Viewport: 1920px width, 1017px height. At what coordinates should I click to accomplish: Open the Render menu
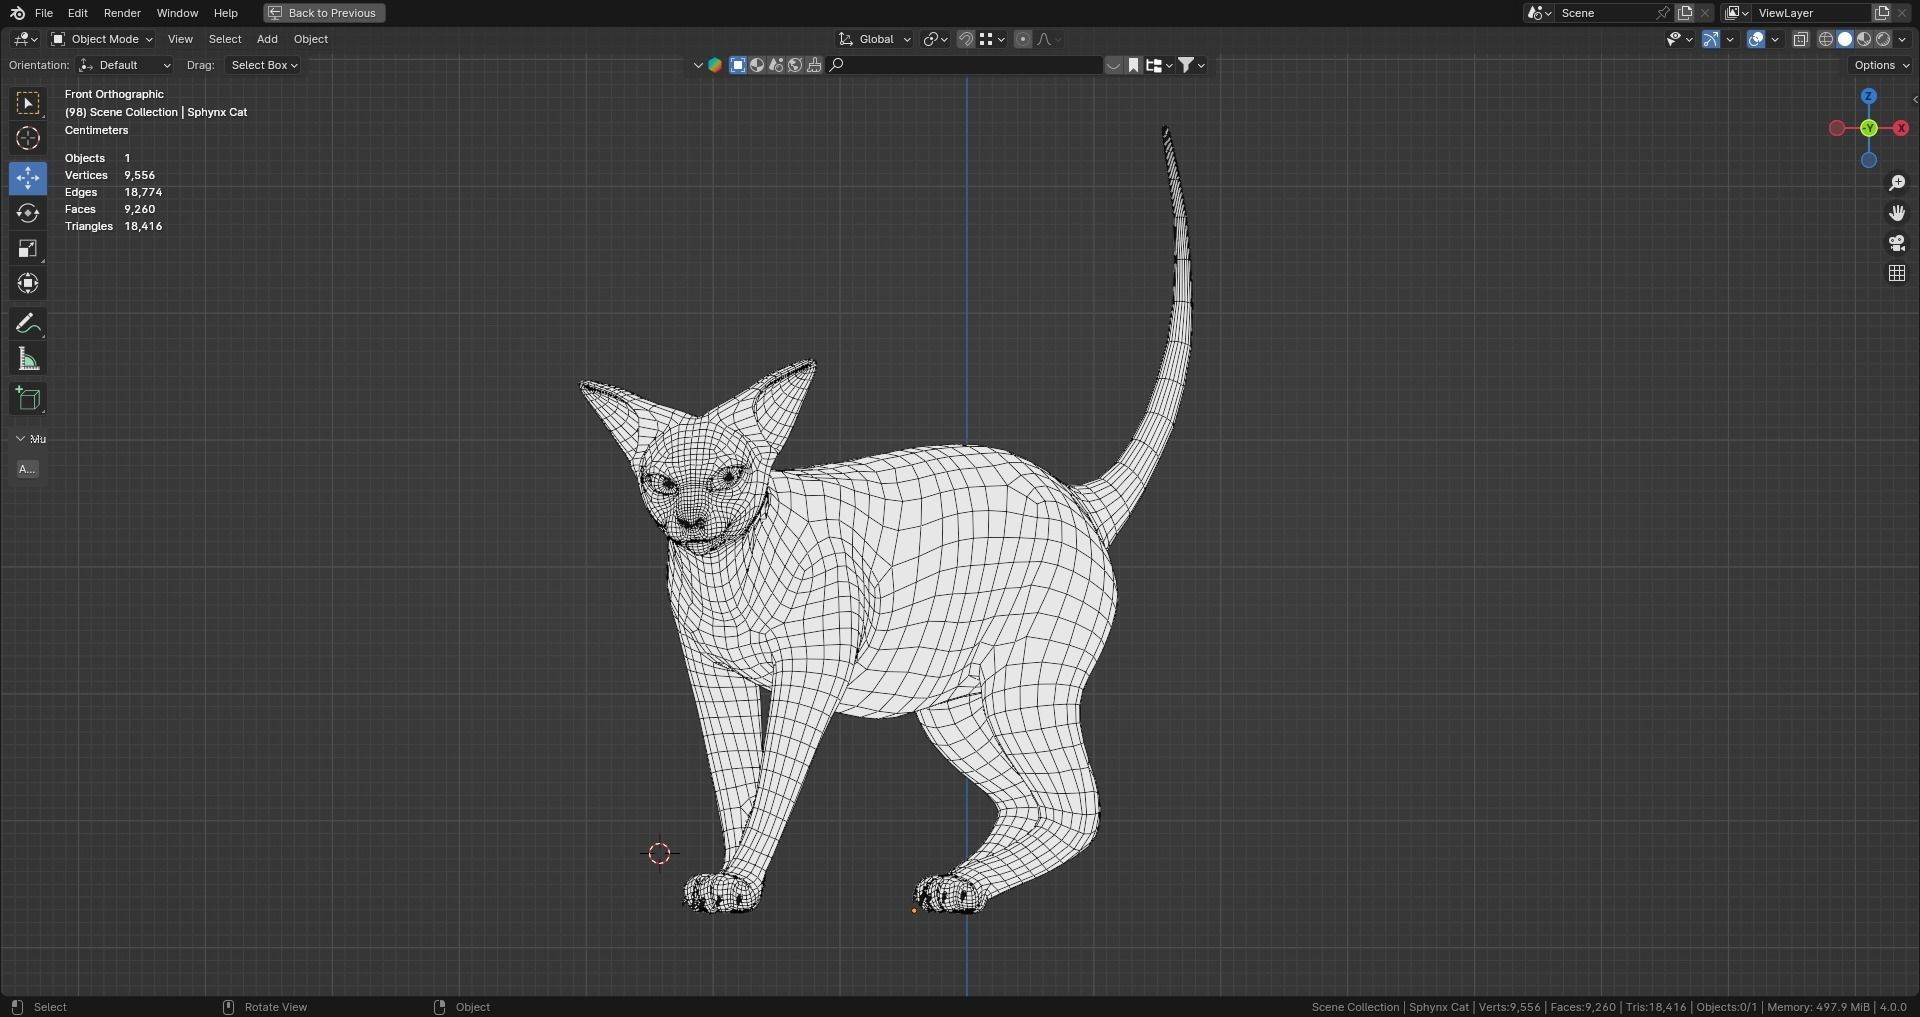[122, 13]
